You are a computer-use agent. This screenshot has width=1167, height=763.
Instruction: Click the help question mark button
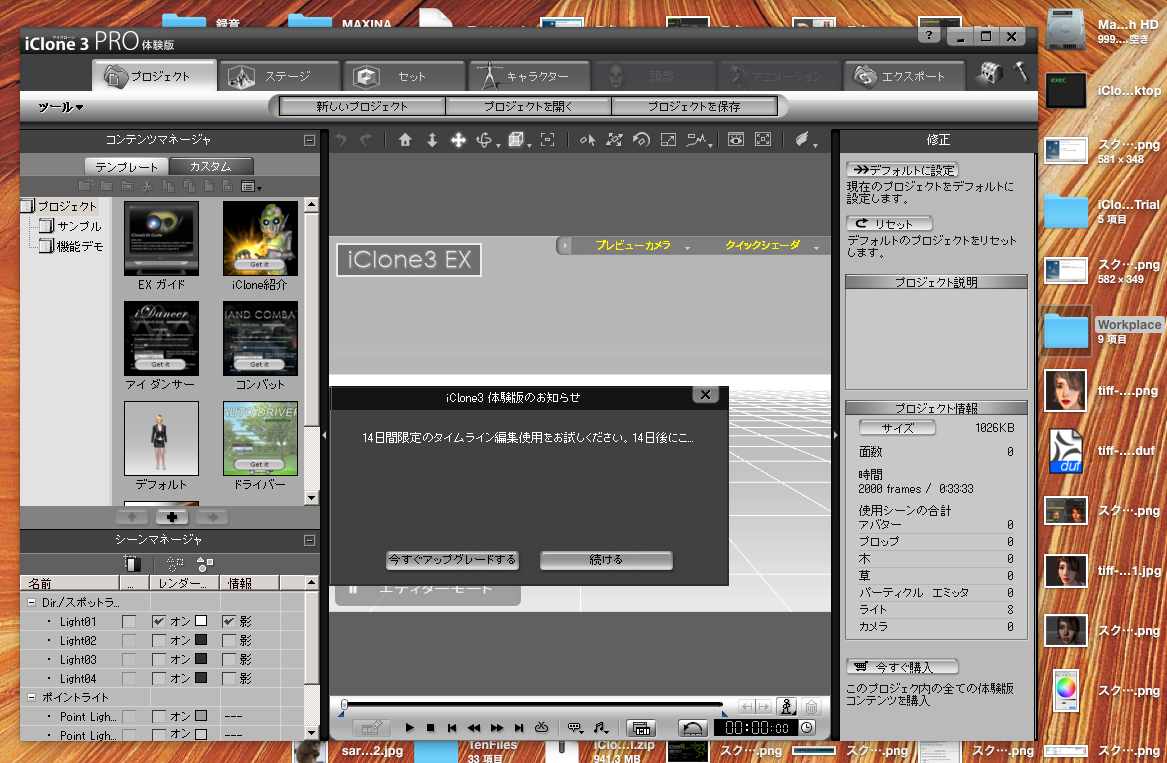928,36
